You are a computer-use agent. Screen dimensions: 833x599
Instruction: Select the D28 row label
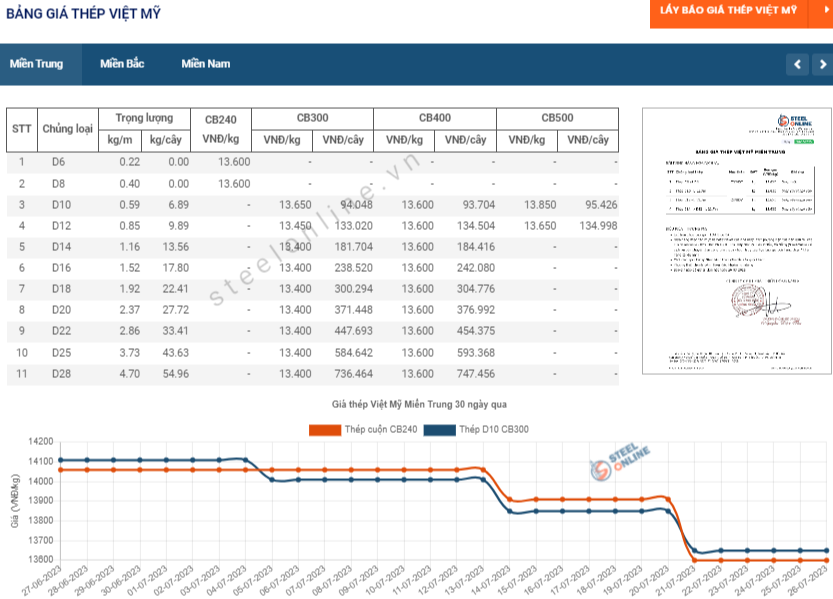pos(61,374)
